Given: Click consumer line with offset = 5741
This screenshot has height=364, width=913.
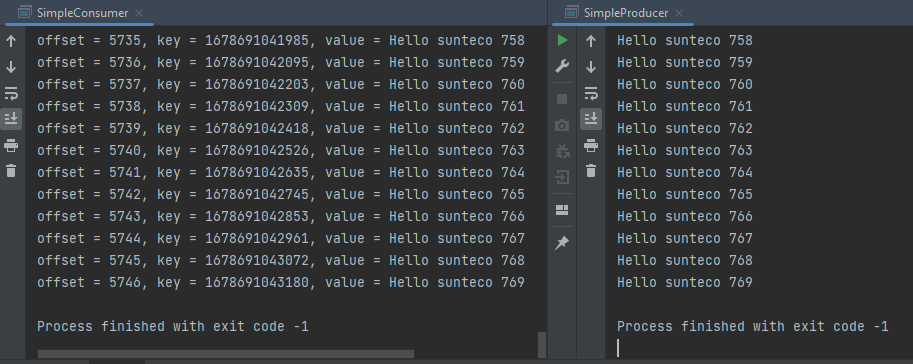Looking at the screenshot, I should tap(281, 172).
